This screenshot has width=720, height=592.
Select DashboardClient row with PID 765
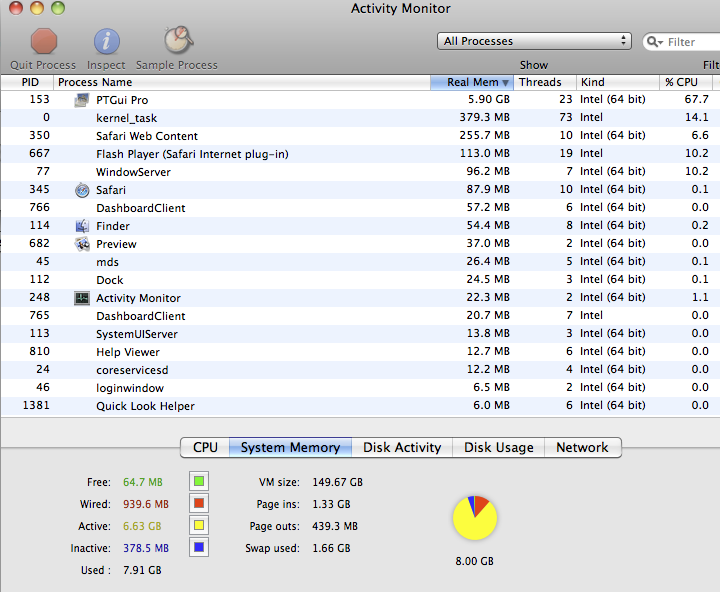(x=360, y=316)
